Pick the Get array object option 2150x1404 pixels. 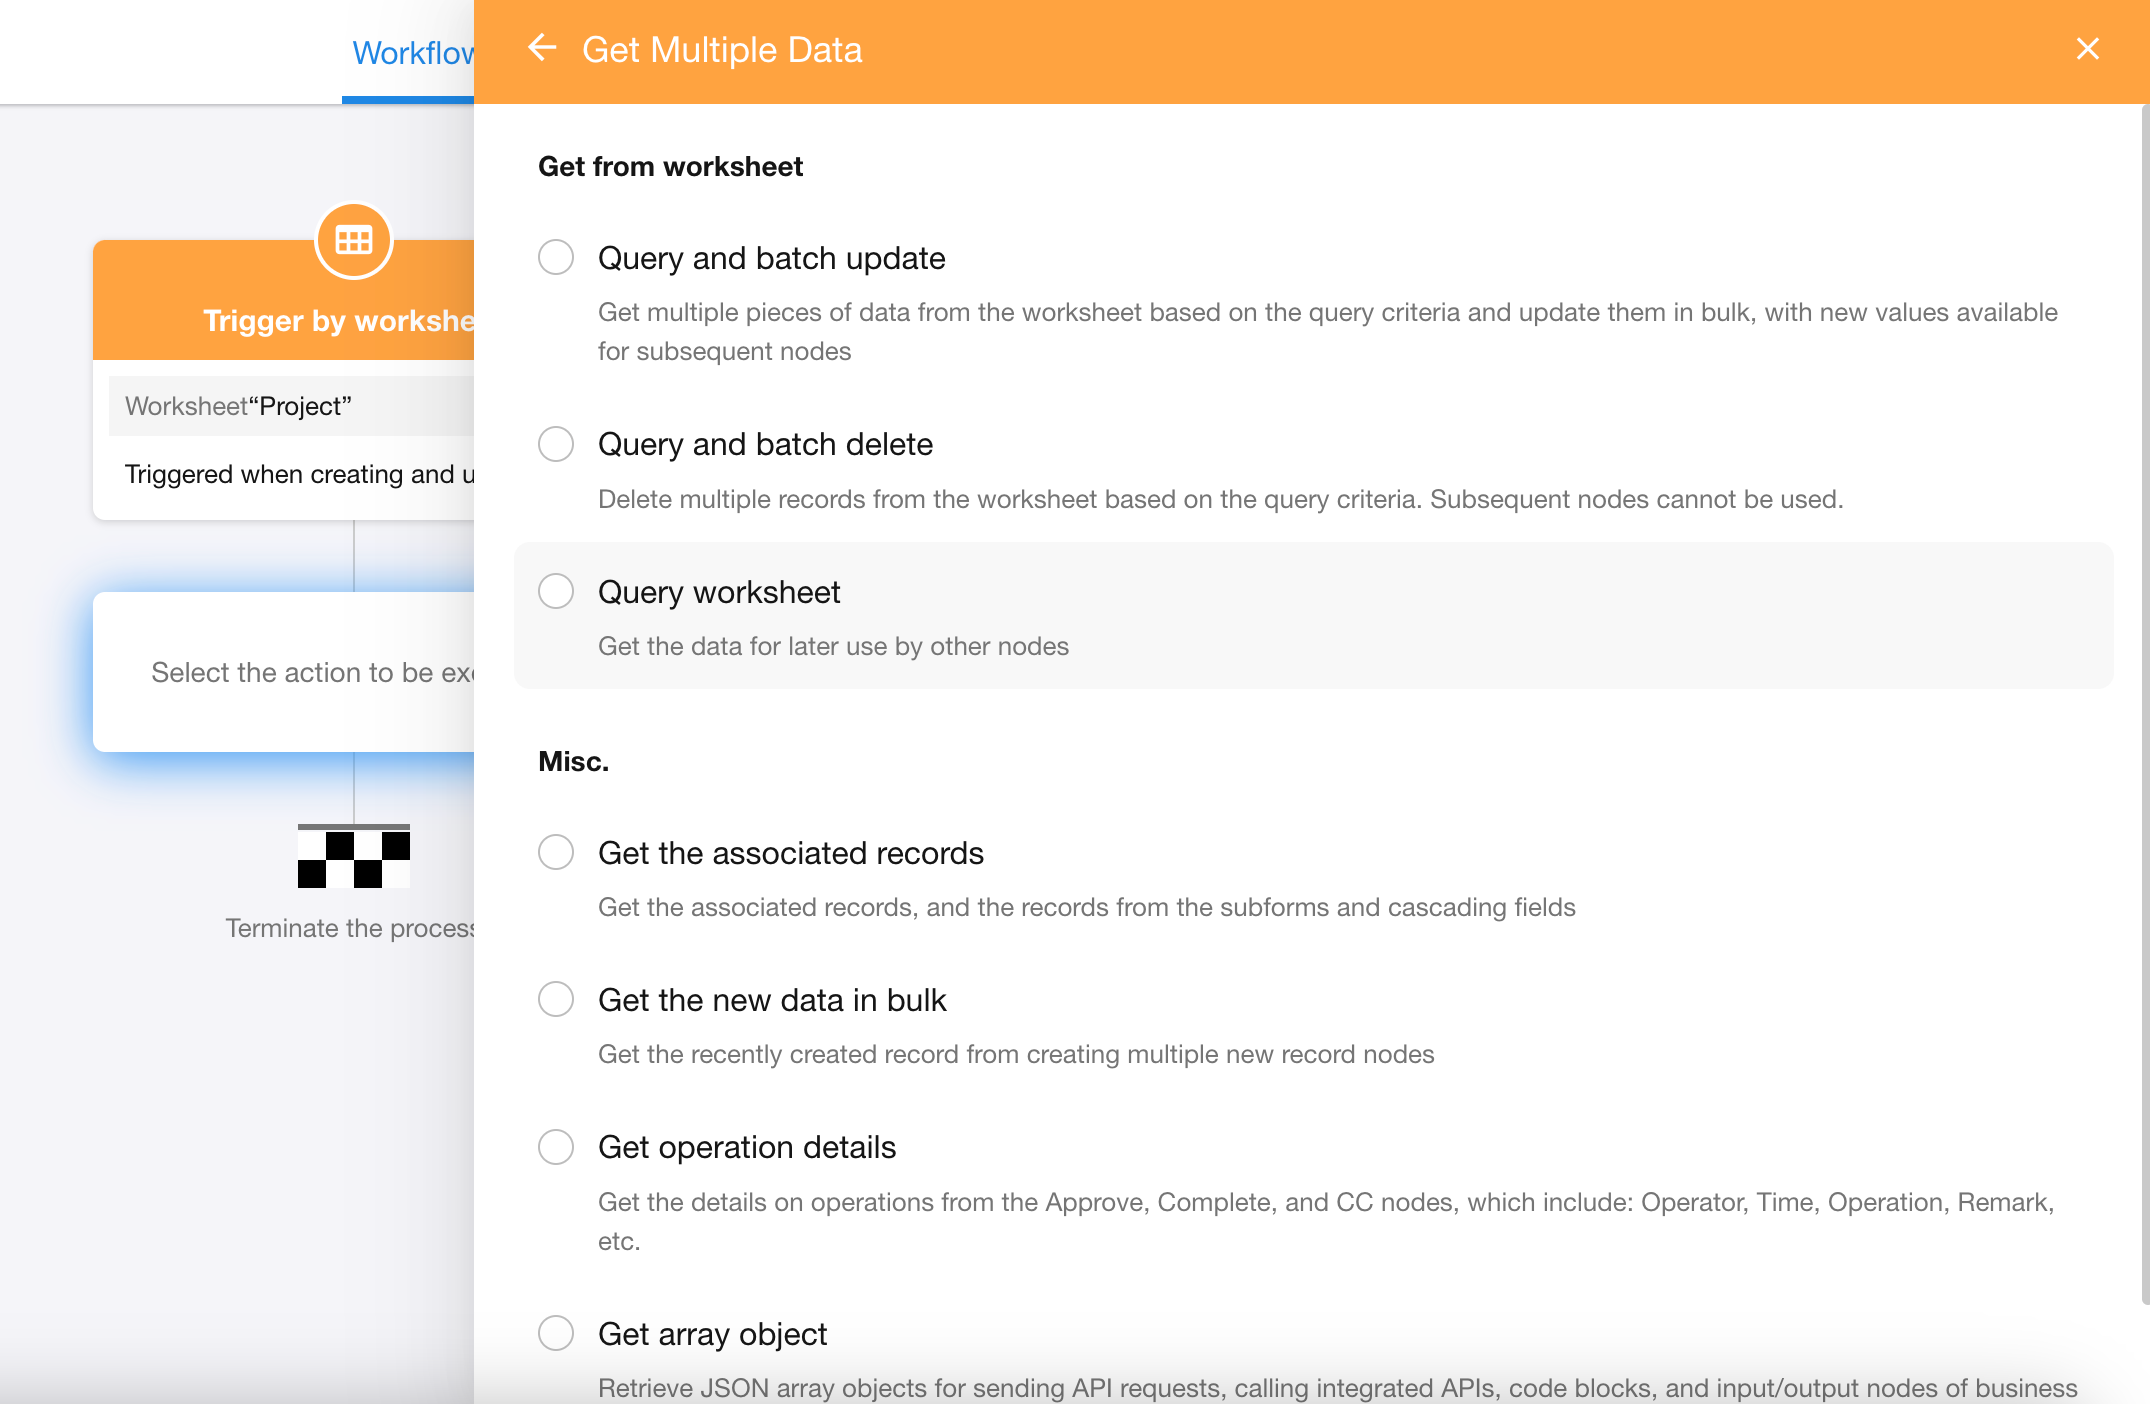[556, 1333]
